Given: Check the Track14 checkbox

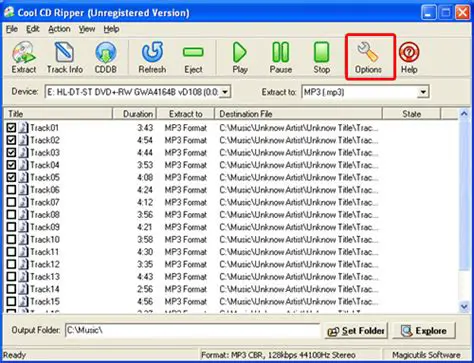Looking at the screenshot, I should coord(11,289).
